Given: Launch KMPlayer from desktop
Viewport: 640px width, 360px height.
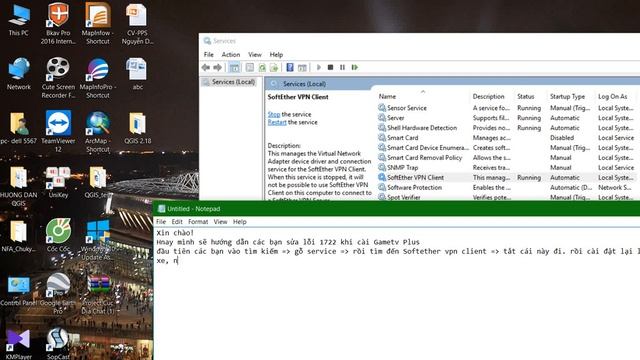Looking at the screenshot, I should point(18,344).
